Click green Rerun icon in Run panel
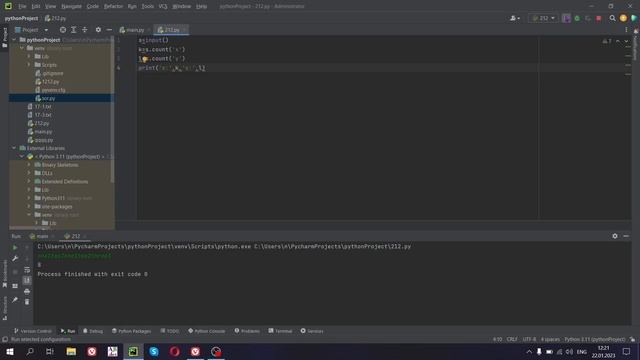640x360 pixels. coord(15,247)
